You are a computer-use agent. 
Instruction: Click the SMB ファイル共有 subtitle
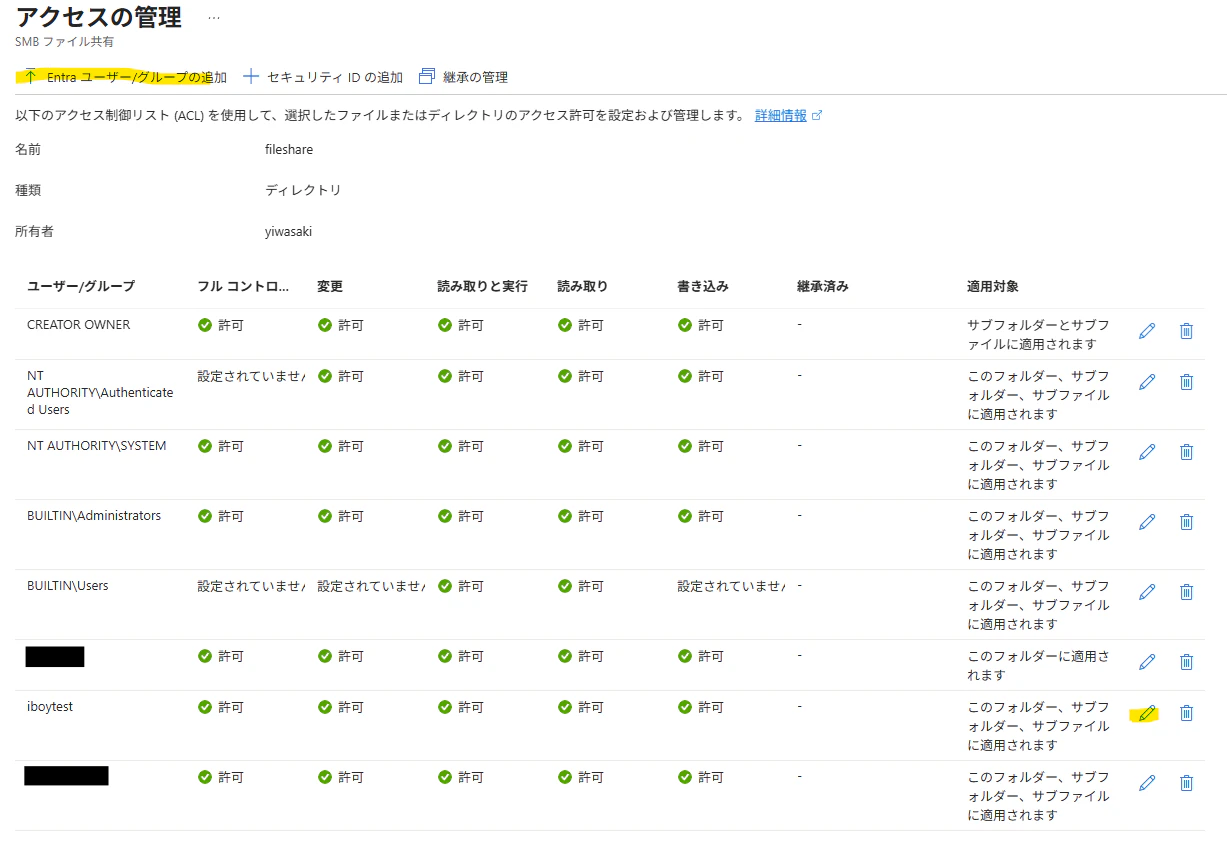(64, 42)
